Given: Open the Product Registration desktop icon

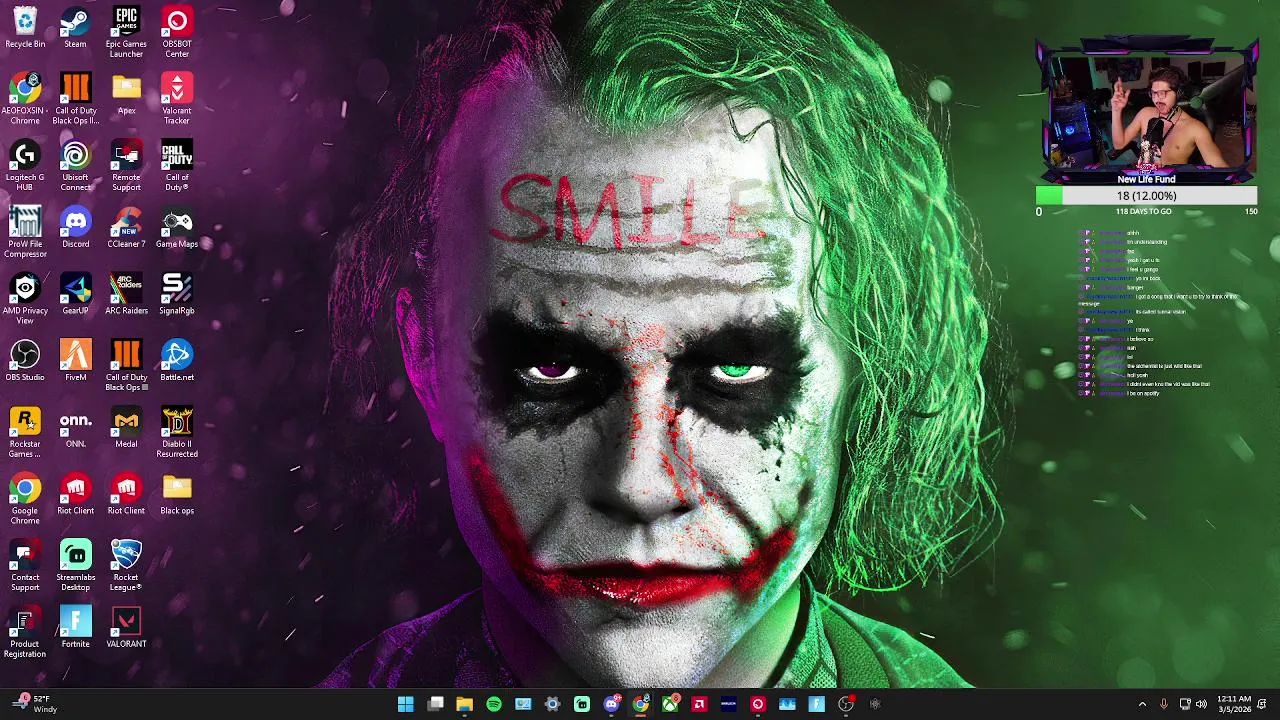Looking at the screenshot, I should (x=25, y=633).
